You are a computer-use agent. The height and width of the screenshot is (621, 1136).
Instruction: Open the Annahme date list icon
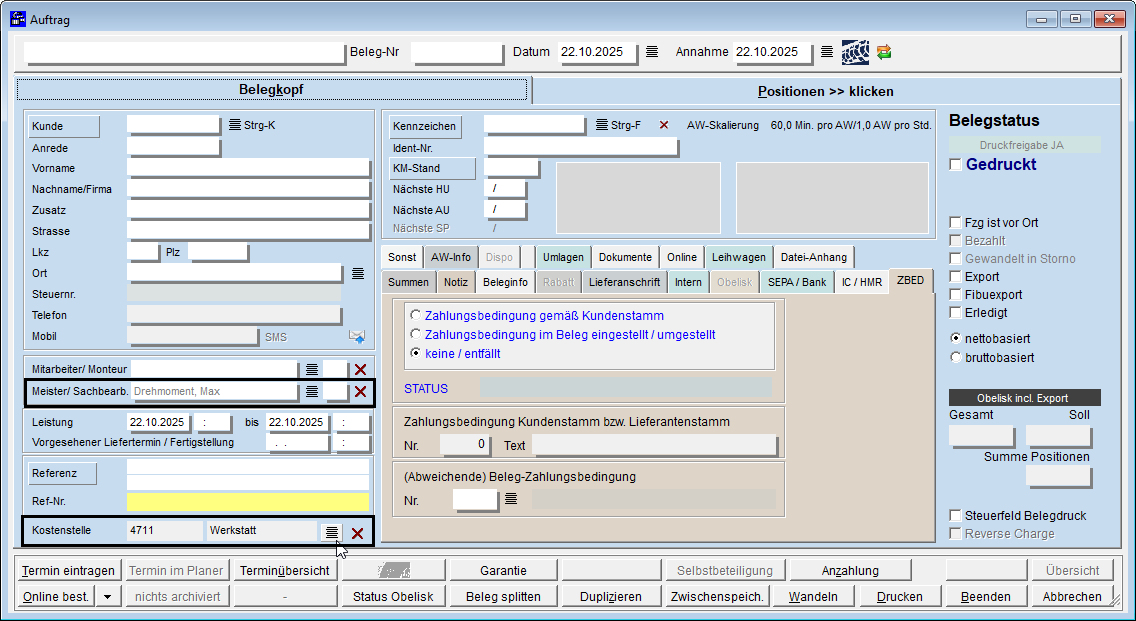pos(827,52)
